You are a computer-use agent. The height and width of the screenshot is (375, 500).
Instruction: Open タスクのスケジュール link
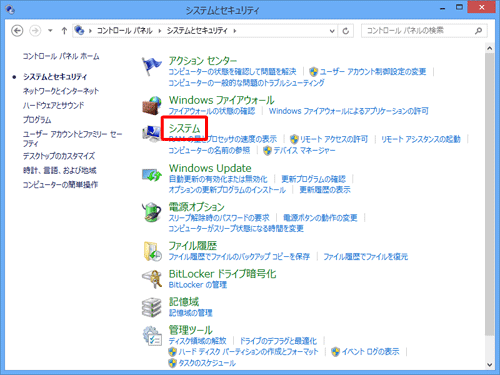pyautogui.click(x=207, y=363)
